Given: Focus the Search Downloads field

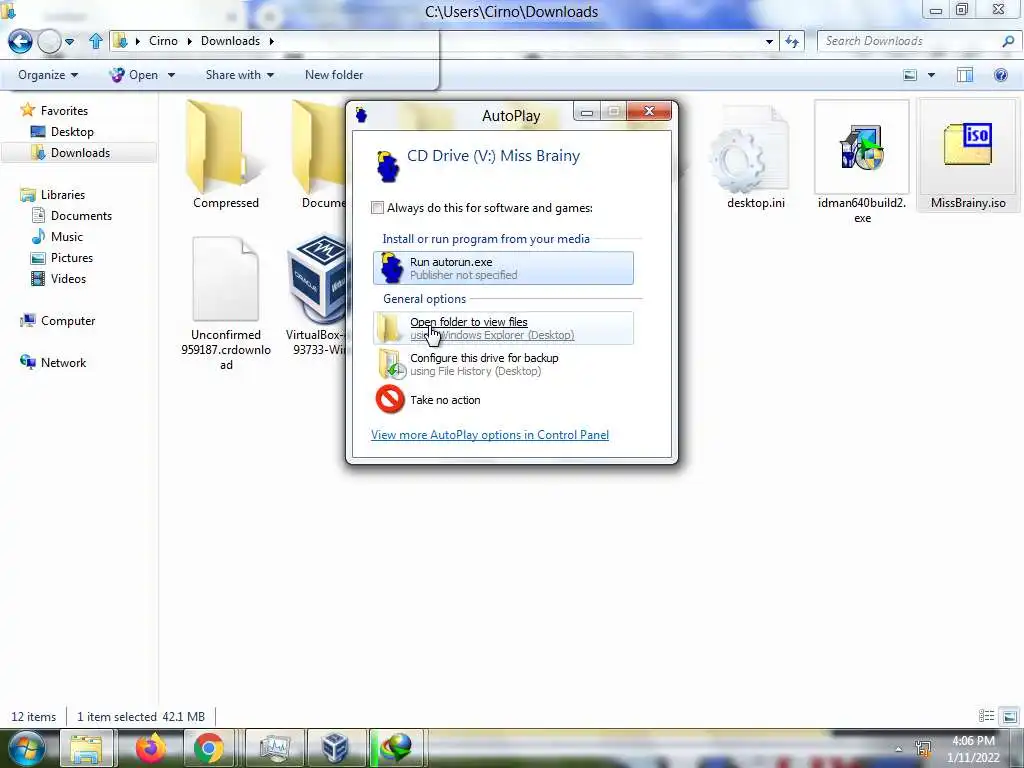Looking at the screenshot, I should click(x=910, y=41).
